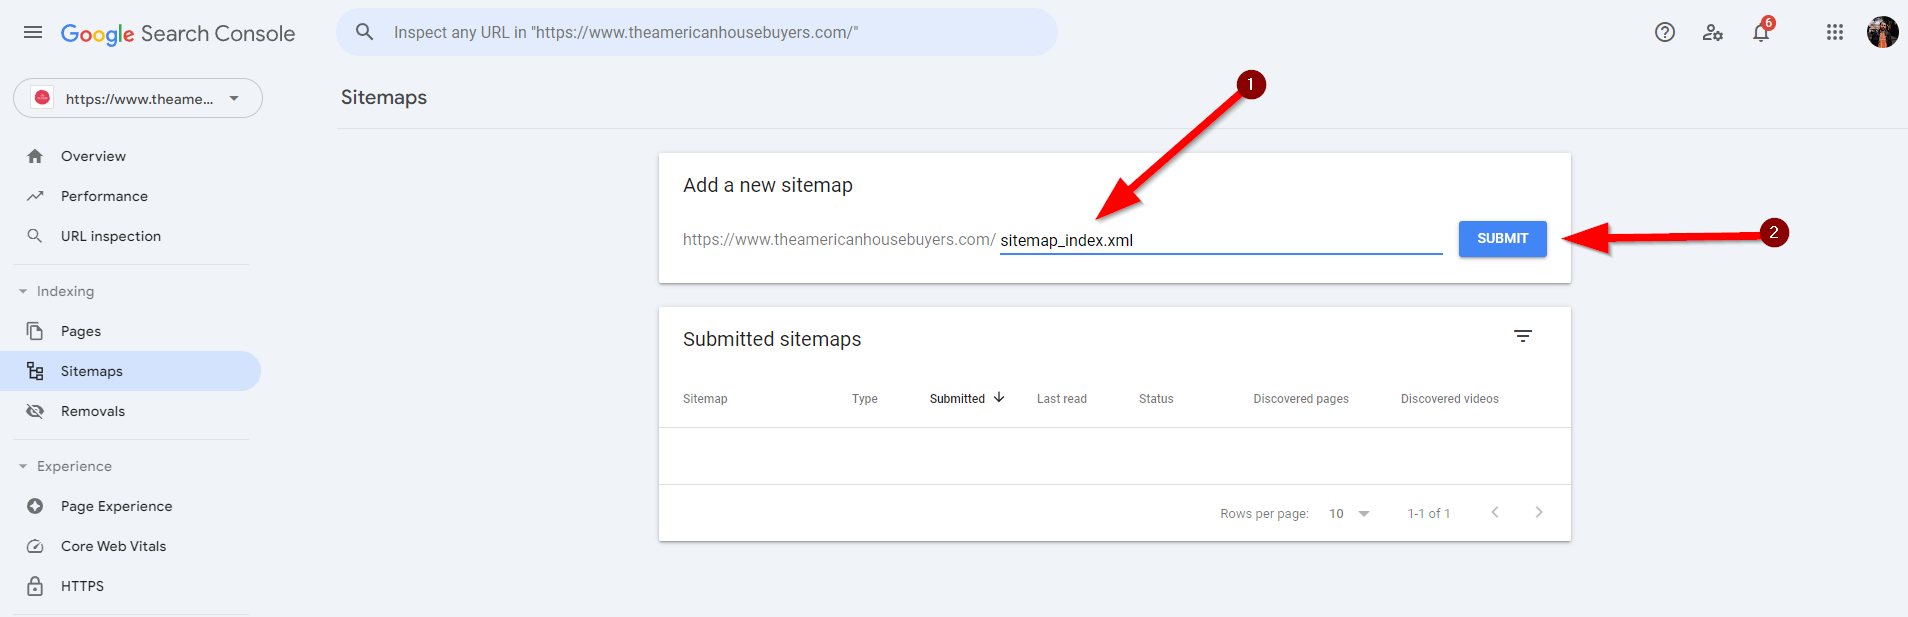Click the property favicon in selector
The image size is (1908, 617).
pyautogui.click(x=42, y=98)
